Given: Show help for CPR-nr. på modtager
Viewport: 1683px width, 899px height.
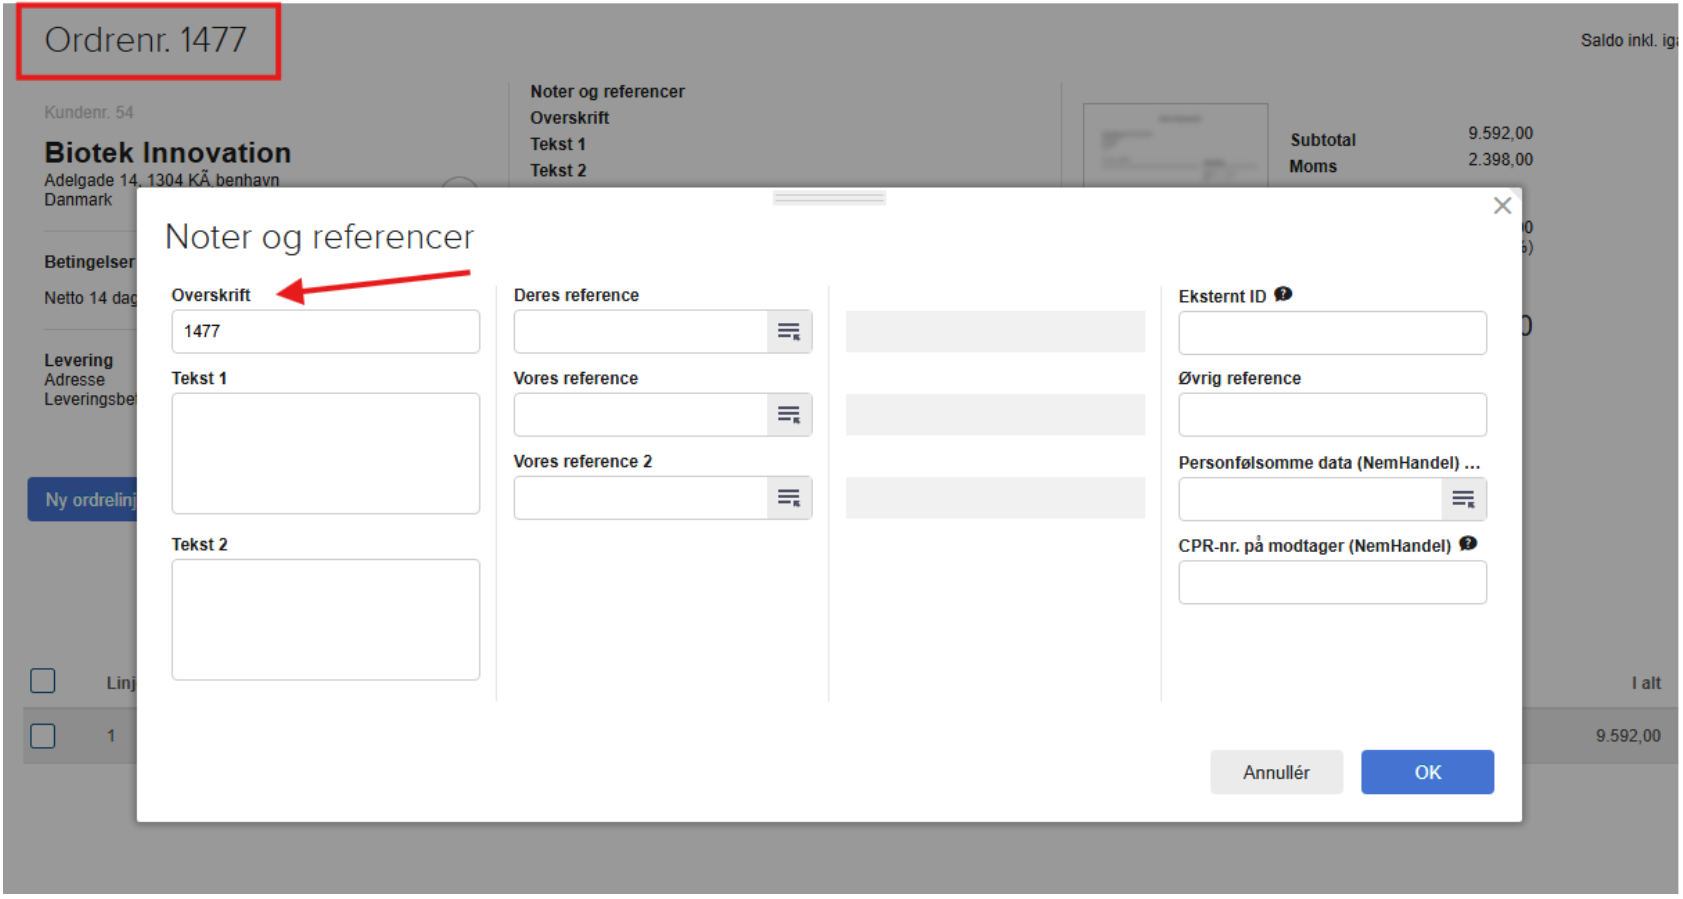Looking at the screenshot, I should [1468, 544].
